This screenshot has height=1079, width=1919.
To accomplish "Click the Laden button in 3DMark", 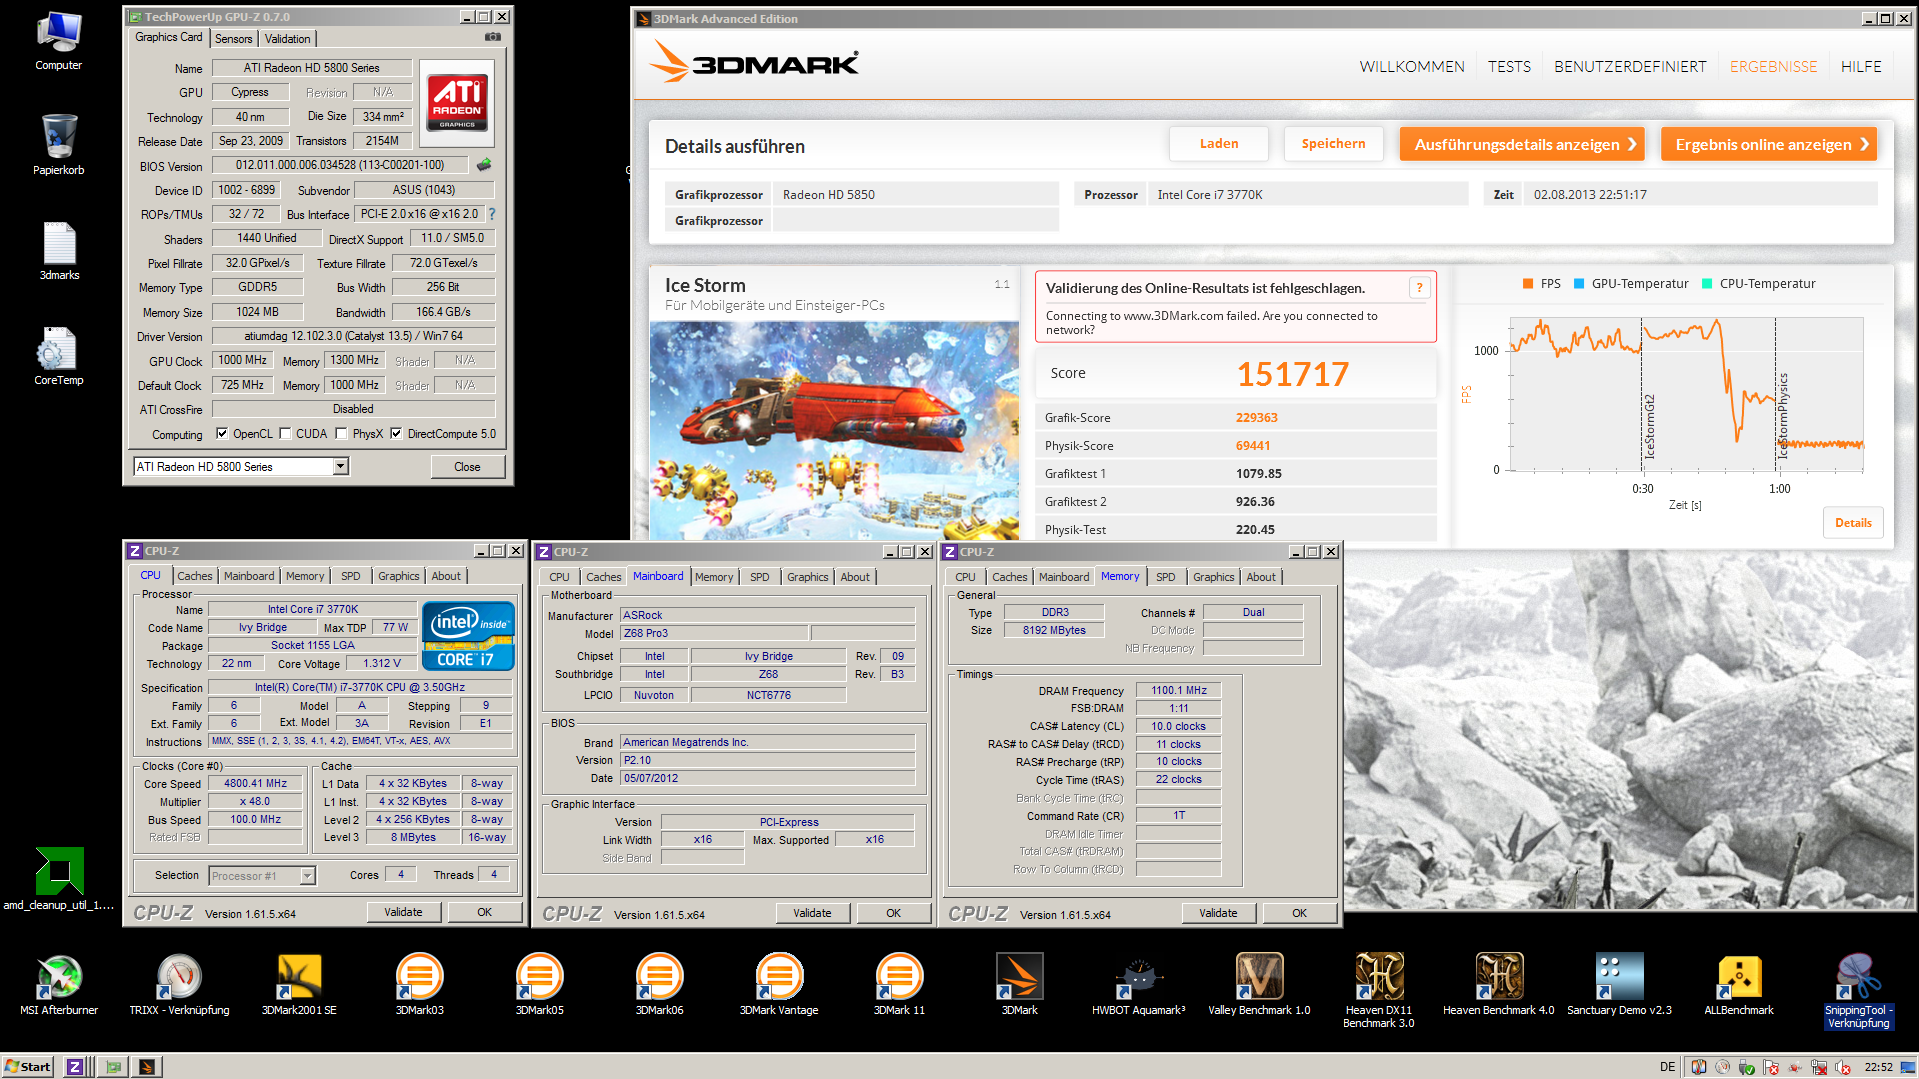I will (1219, 144).
